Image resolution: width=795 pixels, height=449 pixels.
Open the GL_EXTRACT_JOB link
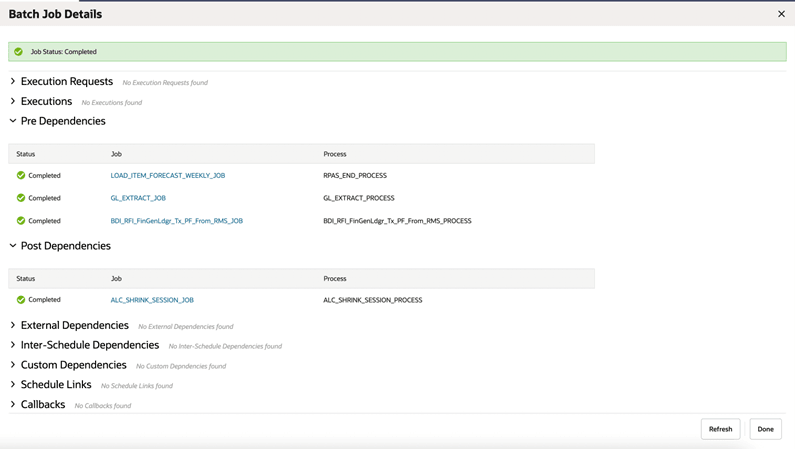[138, 198]
